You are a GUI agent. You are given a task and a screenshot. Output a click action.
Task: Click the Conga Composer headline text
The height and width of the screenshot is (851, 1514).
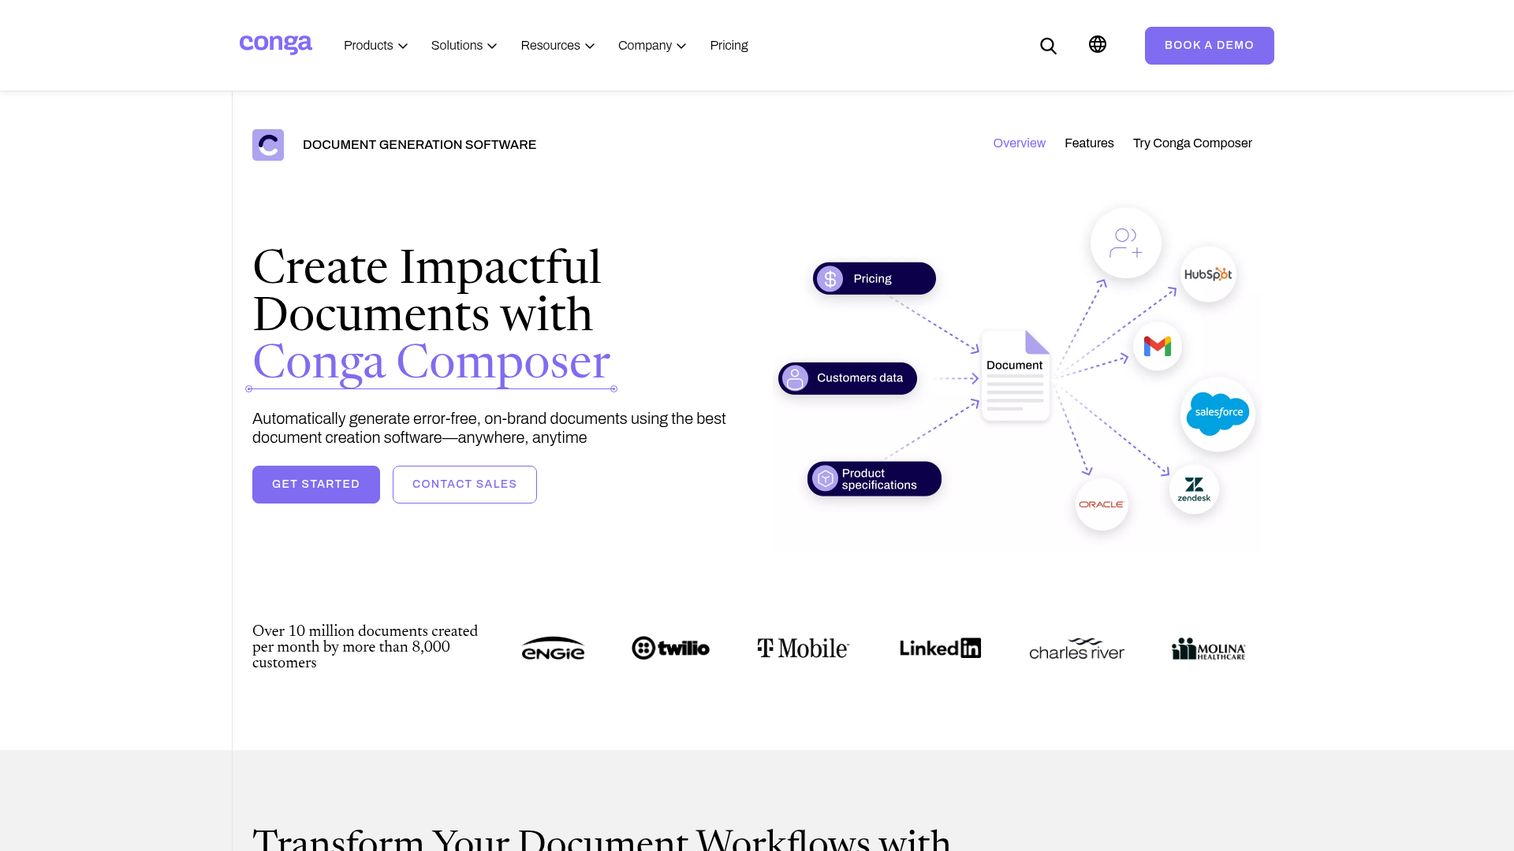tap(432, 362)
